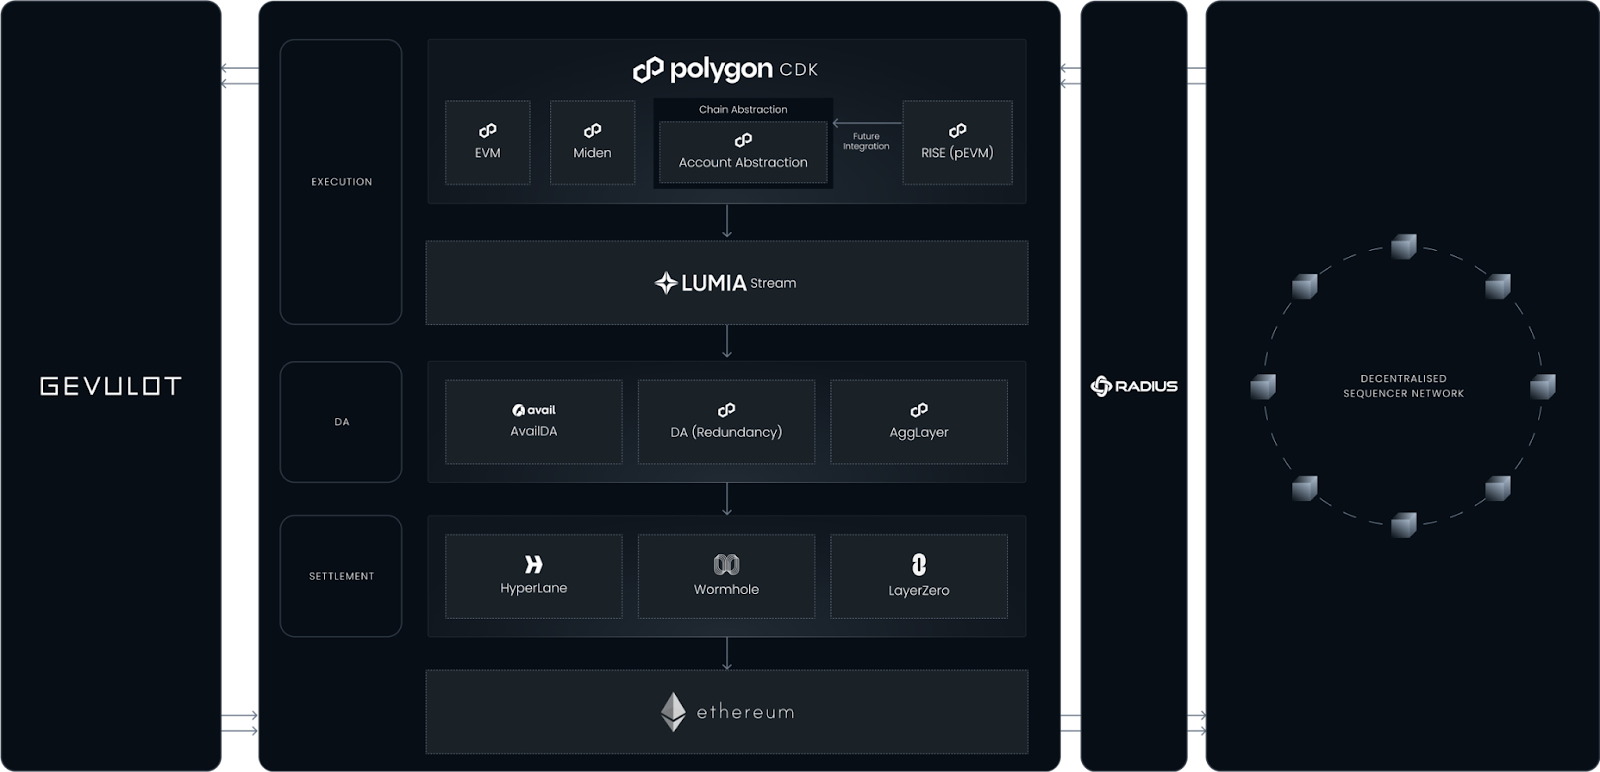Viewport: 1600px width, 772px height.
Task: Click the HyperLane logo icon
Action: [534, 565]
